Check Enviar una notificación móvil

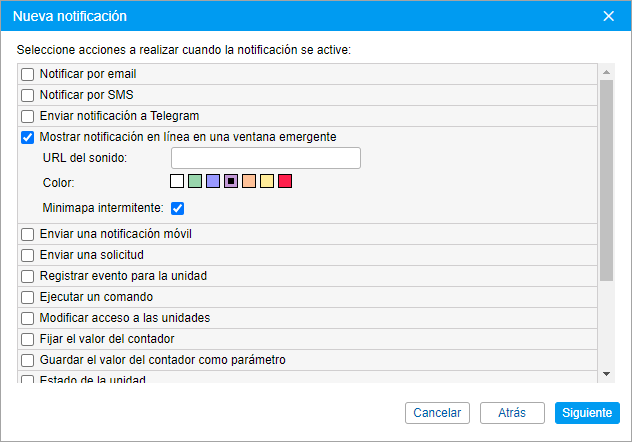pos(27,234)
